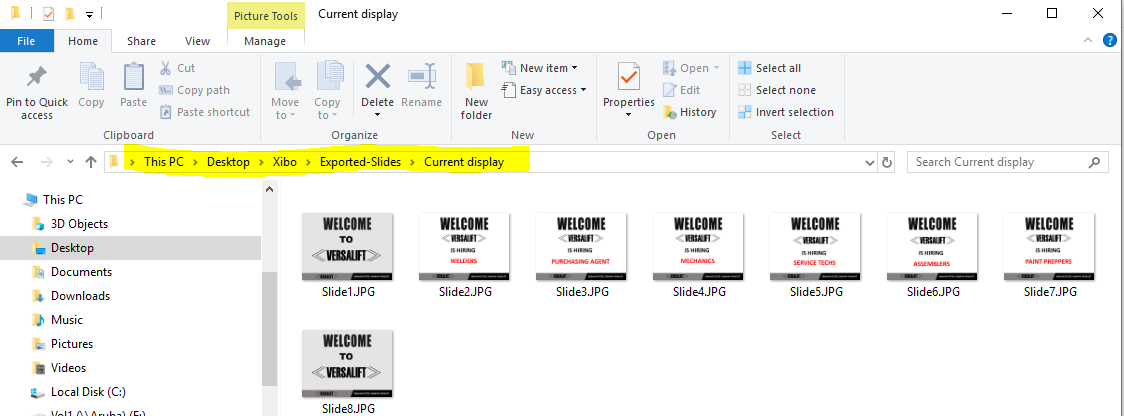Select Downloads in navigation pane
Viewport: 1124px width, 416px height.
tap(80, 296)
